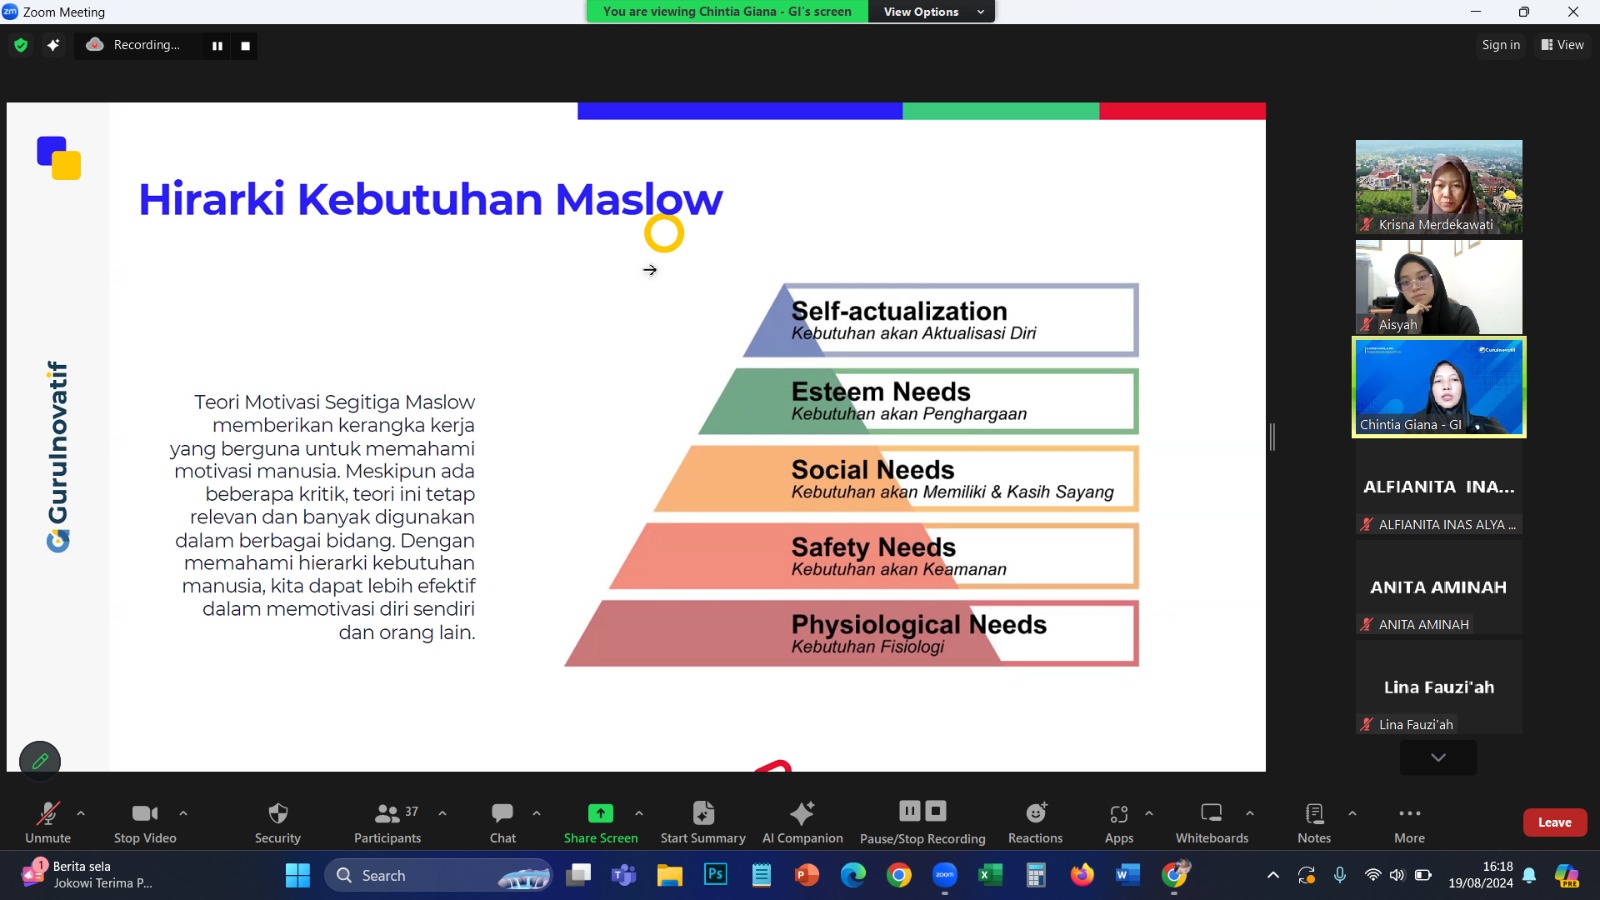Select Krisna Merdekawati's video thumbnail
This screenshot has width=1600, height=900.
(x=1438, y=187)
